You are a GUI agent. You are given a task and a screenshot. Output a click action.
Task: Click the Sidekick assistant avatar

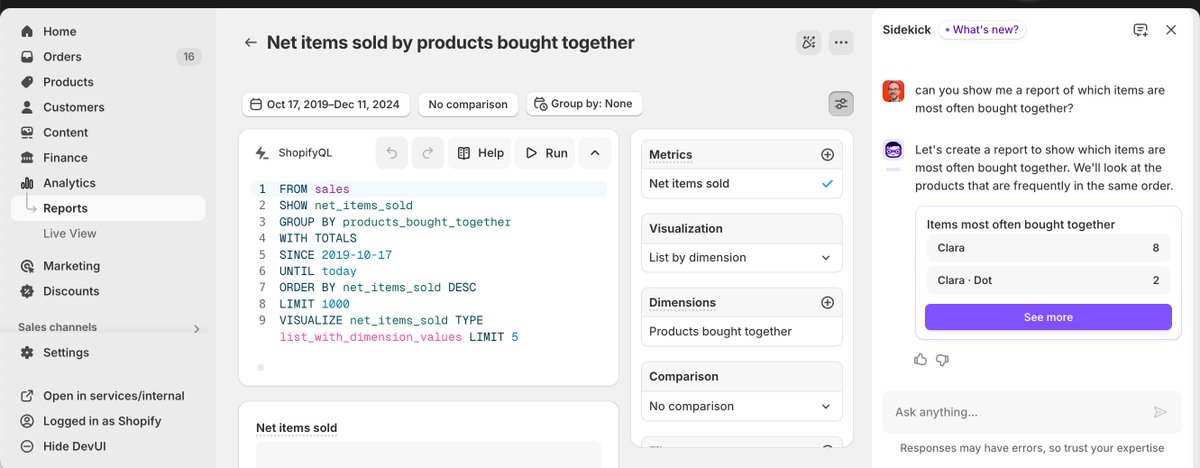pyautogui.click(x=894, y=151)
